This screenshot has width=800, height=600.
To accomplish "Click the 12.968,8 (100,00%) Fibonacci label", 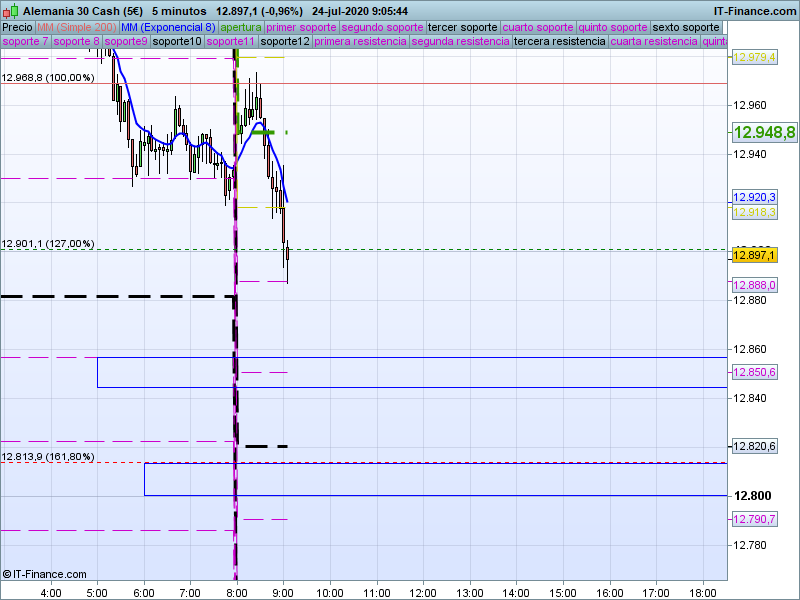I will coord(48,78).
